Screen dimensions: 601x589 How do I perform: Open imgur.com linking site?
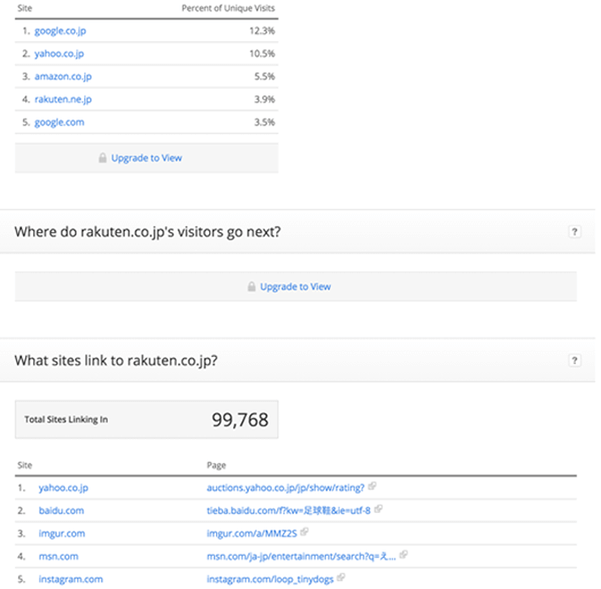click(x=61, y=533)
